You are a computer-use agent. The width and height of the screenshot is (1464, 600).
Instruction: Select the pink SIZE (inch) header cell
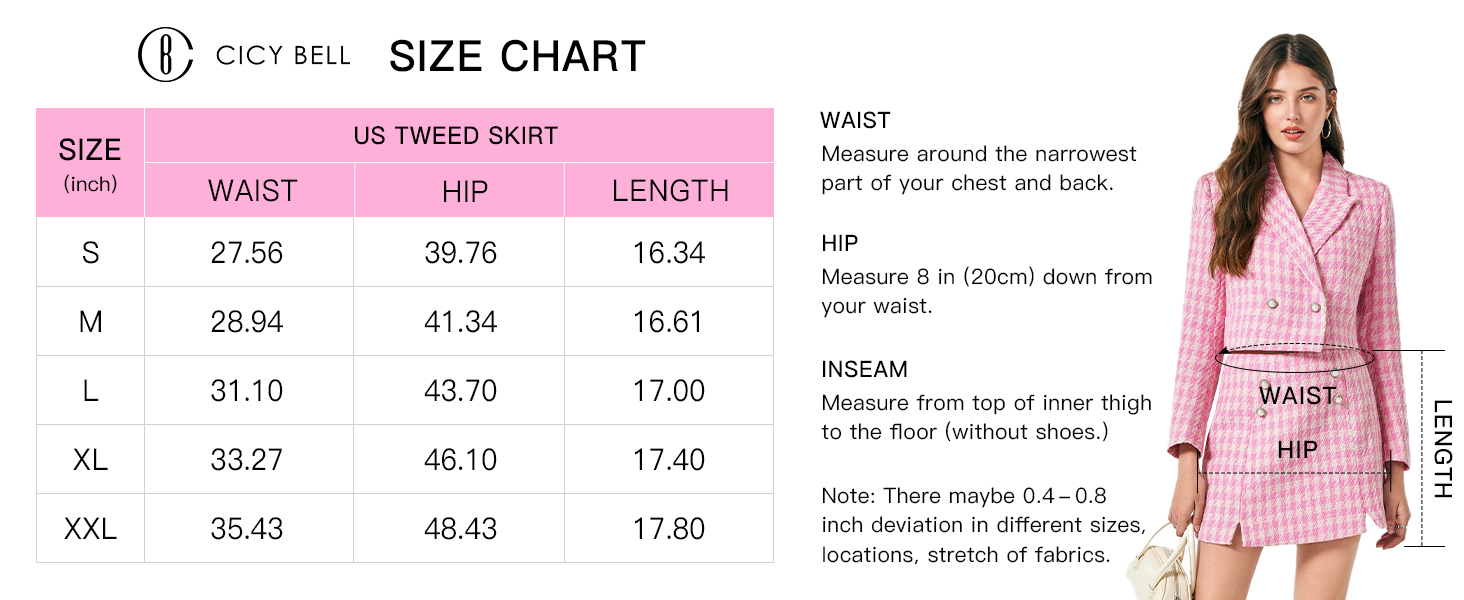(90, 163)
